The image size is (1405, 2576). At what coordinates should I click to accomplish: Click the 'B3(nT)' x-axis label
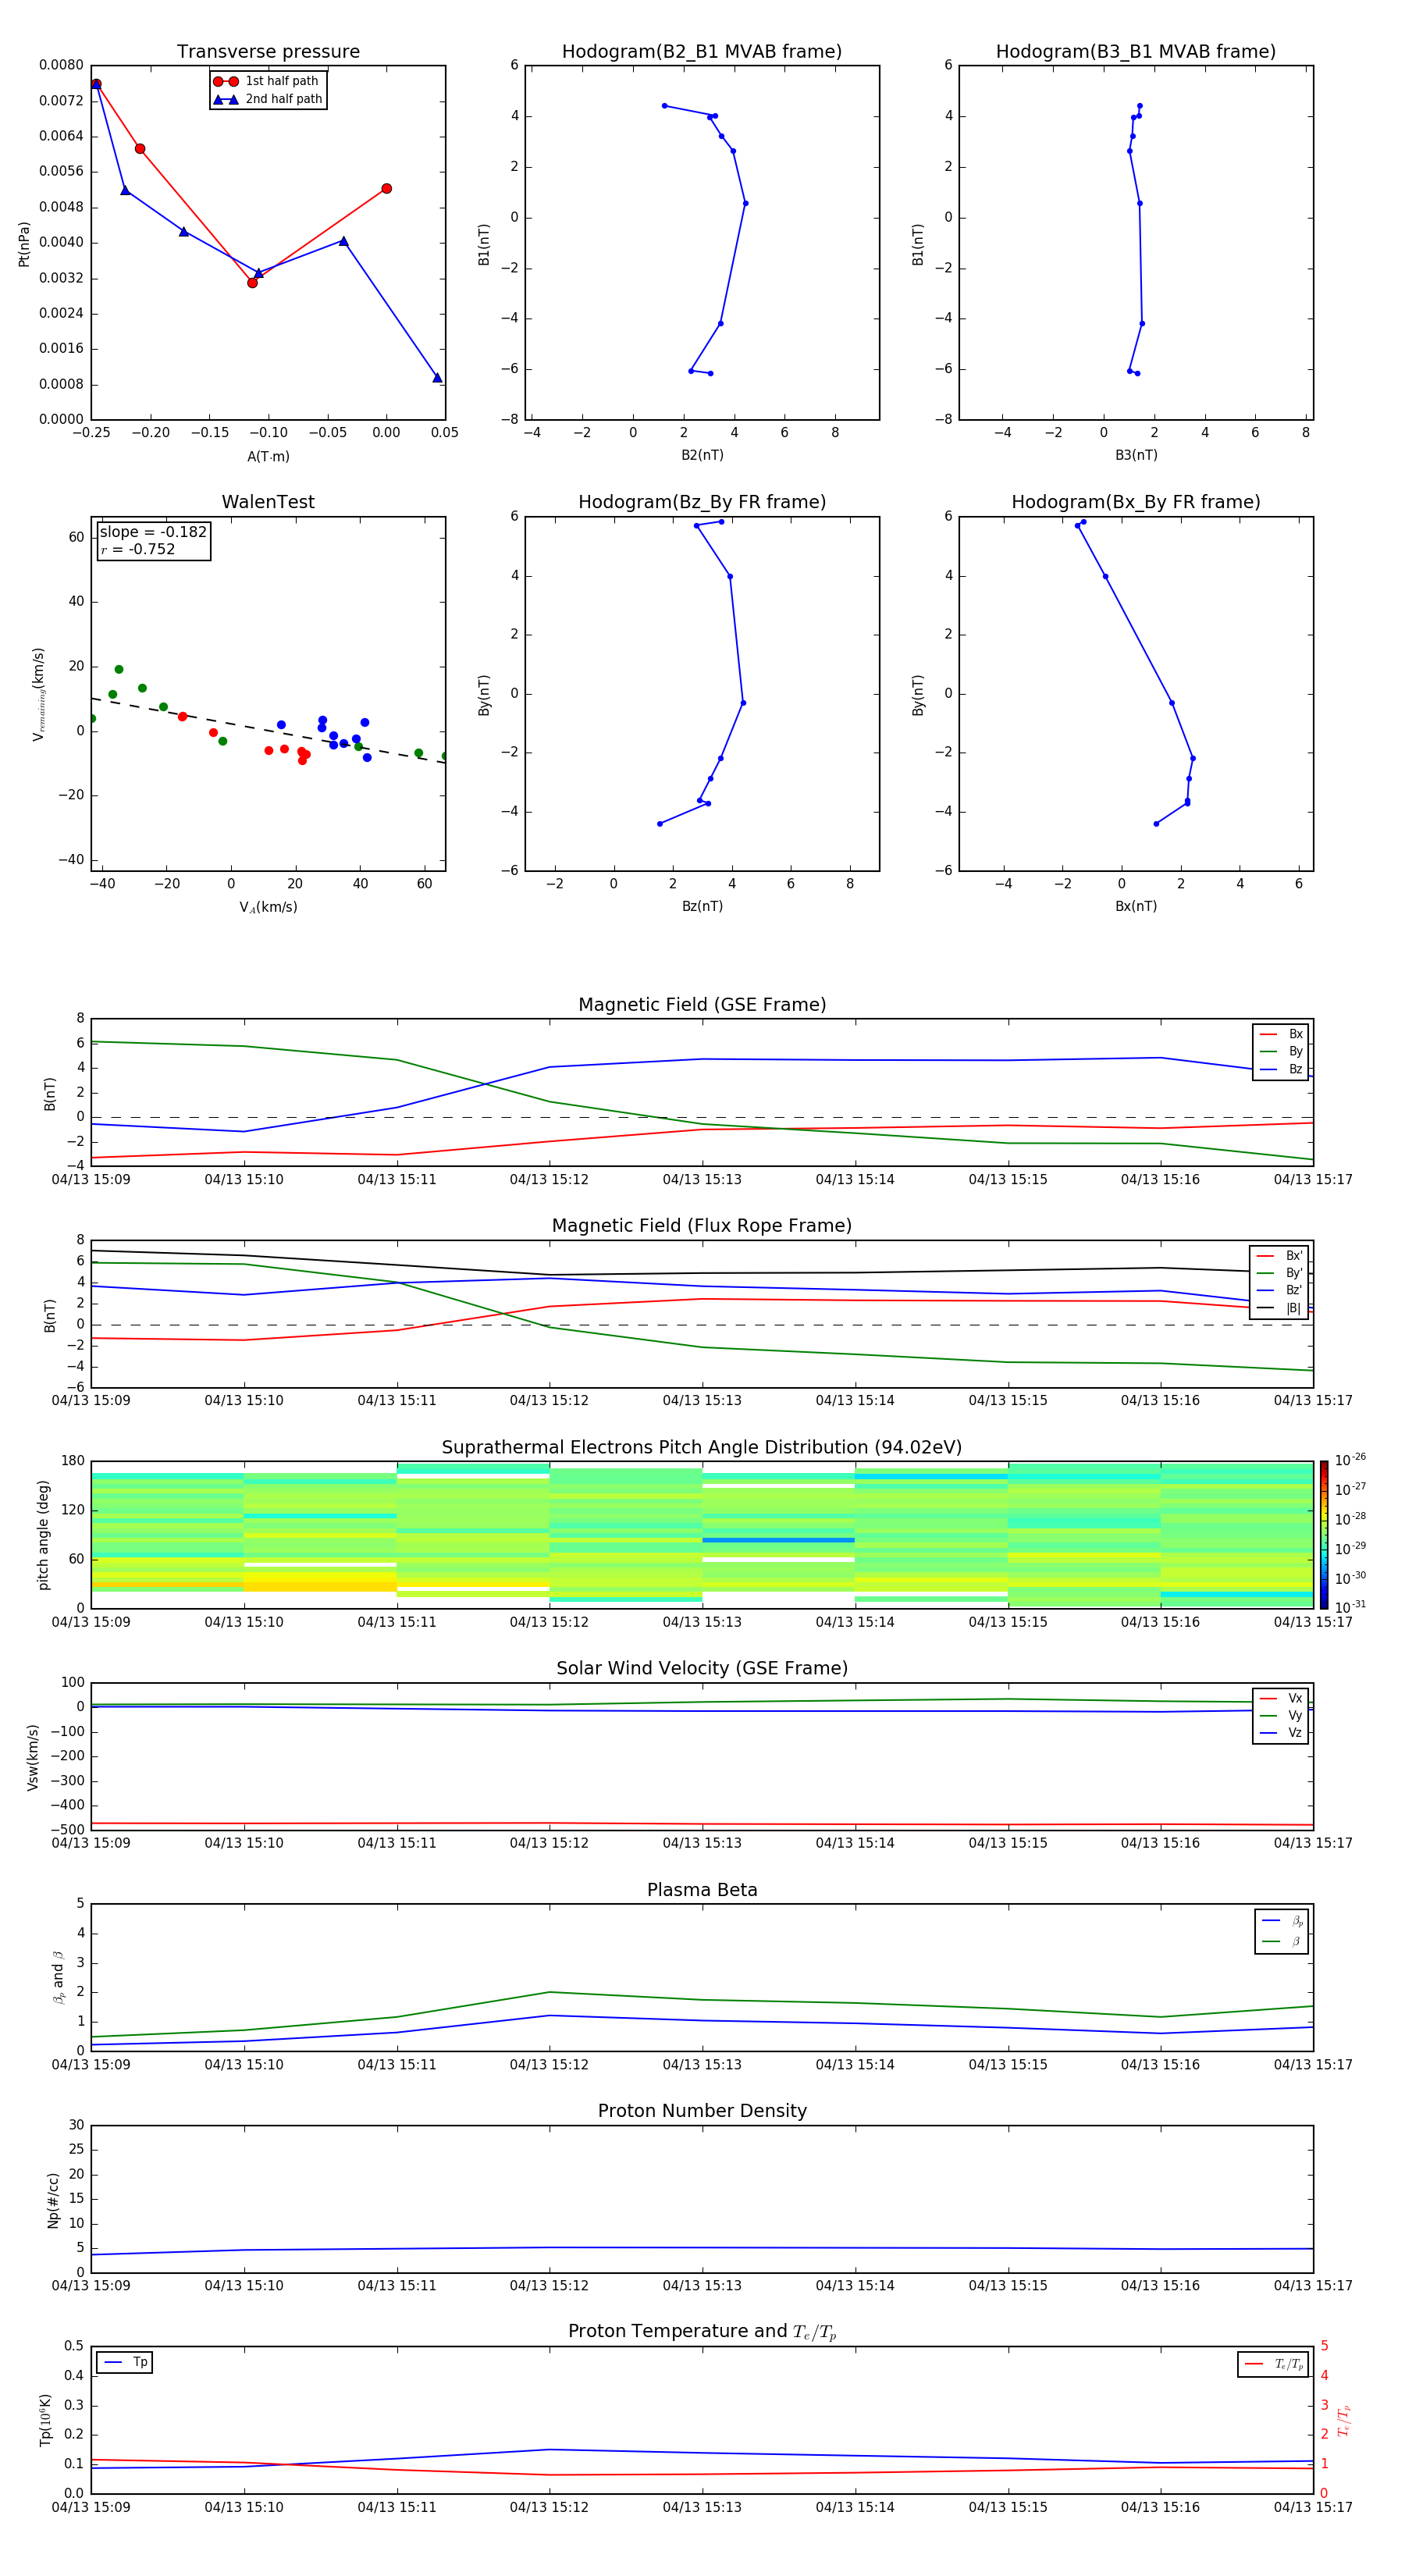tap(1136, 455)
